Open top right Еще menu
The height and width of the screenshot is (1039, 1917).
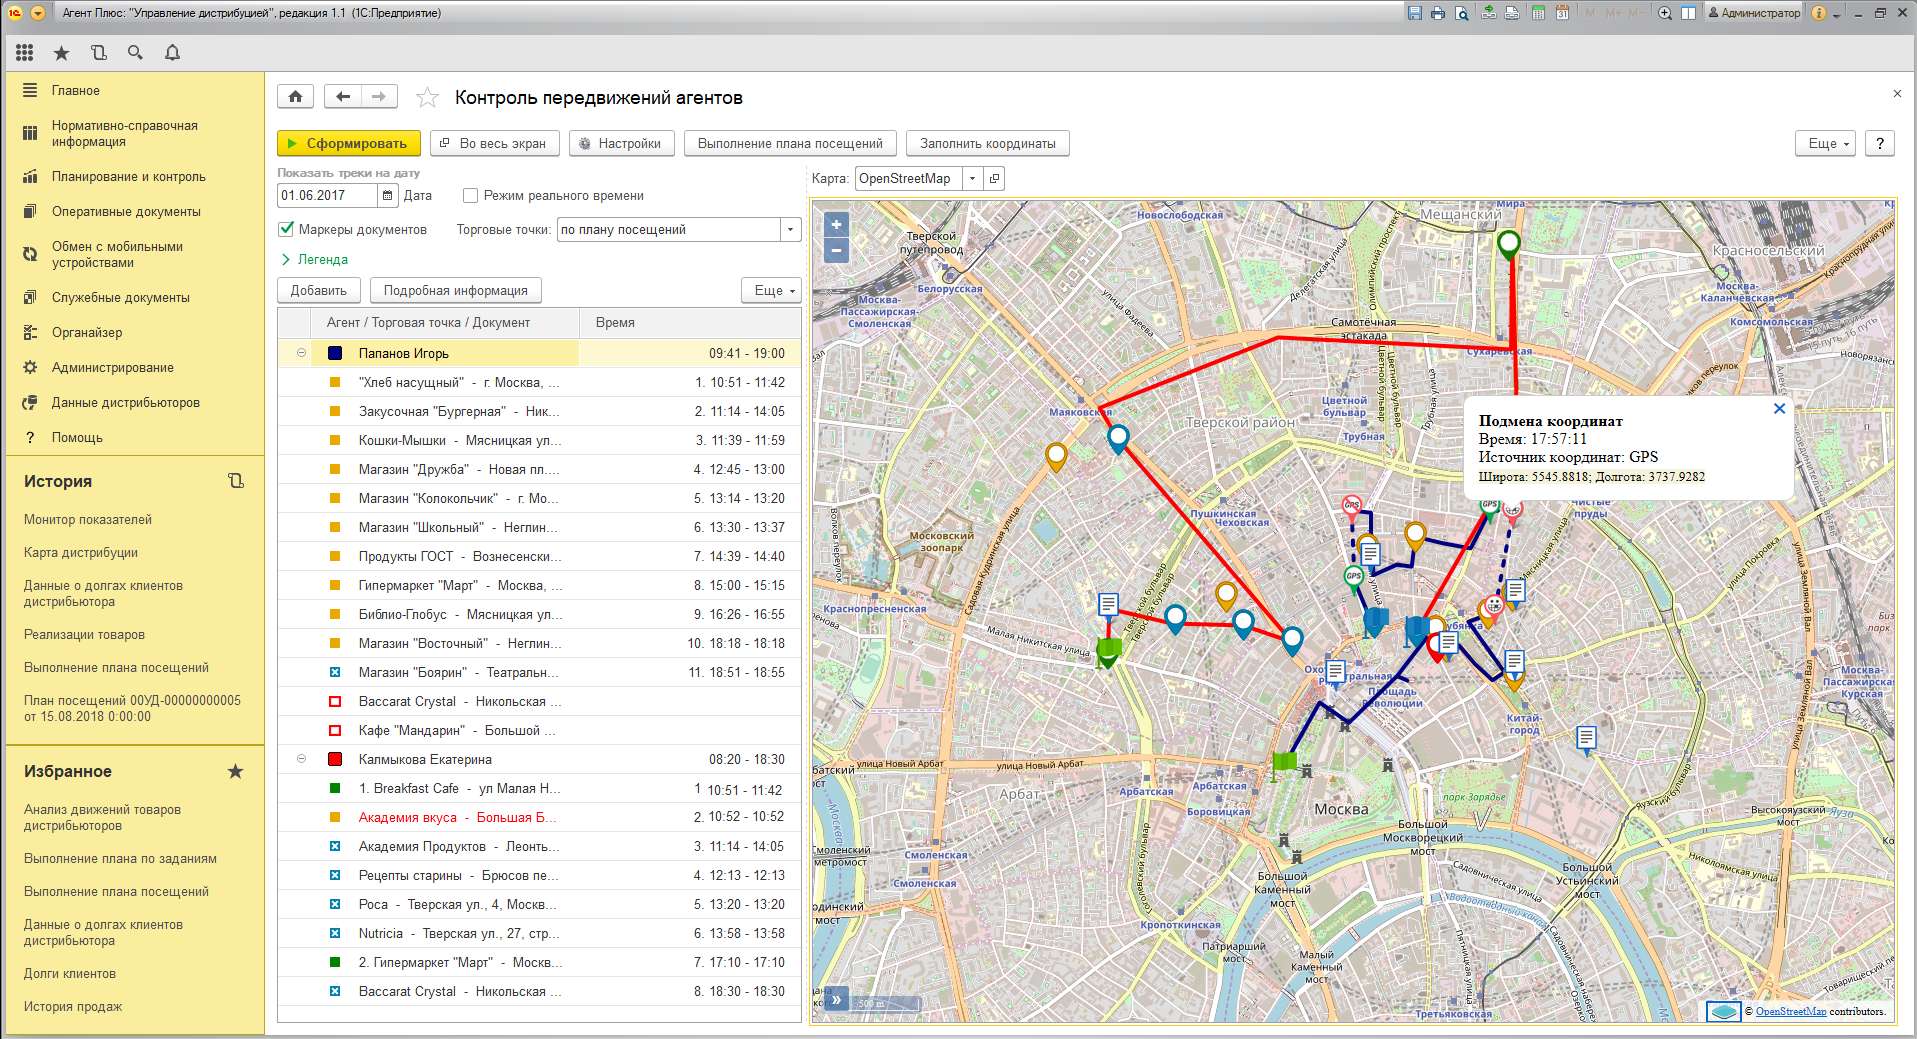click(x=1826, y=144)
